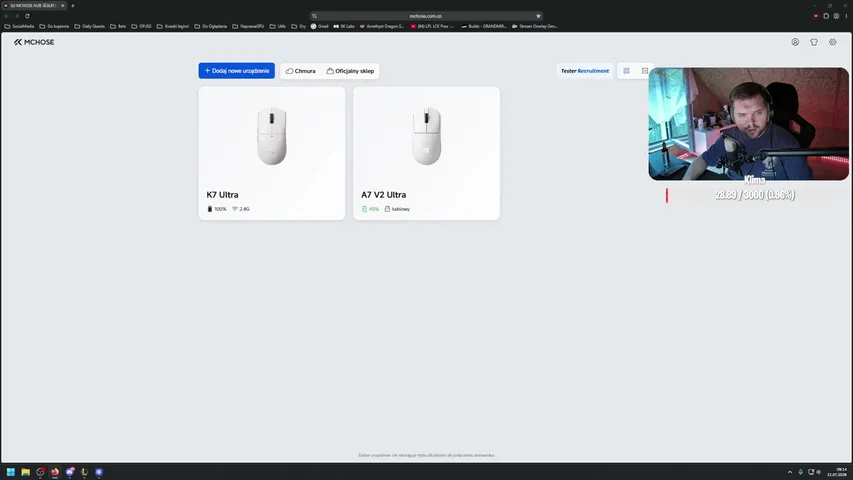This screenshot has height=480, width=853.
Task: Open the LPL LCK bookmark
Action: click(x=432, y=26)
